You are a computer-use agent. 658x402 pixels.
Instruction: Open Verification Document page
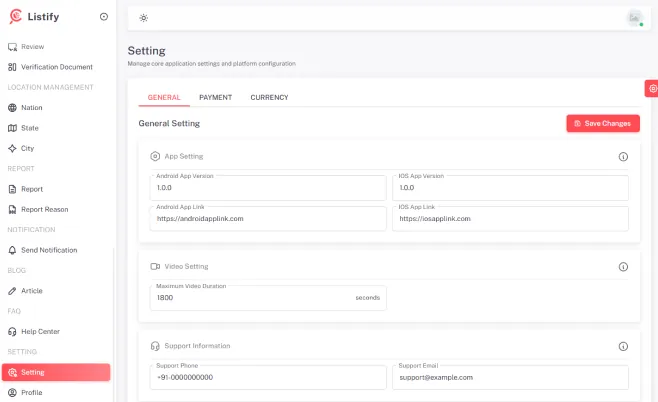(56, 67)
